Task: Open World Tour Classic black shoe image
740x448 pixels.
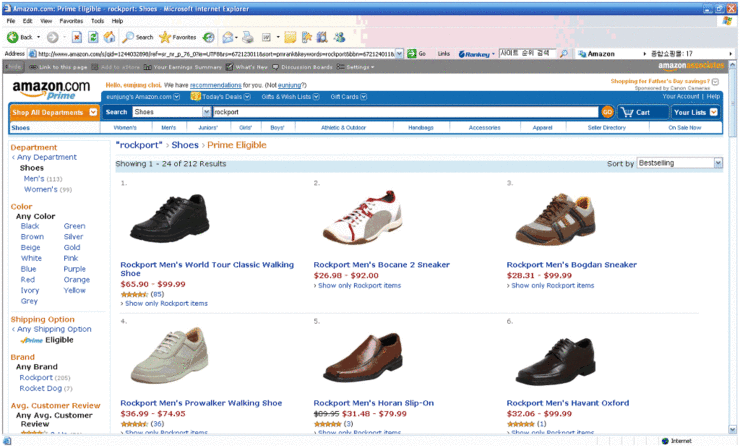Action: [x=169, y=219]
